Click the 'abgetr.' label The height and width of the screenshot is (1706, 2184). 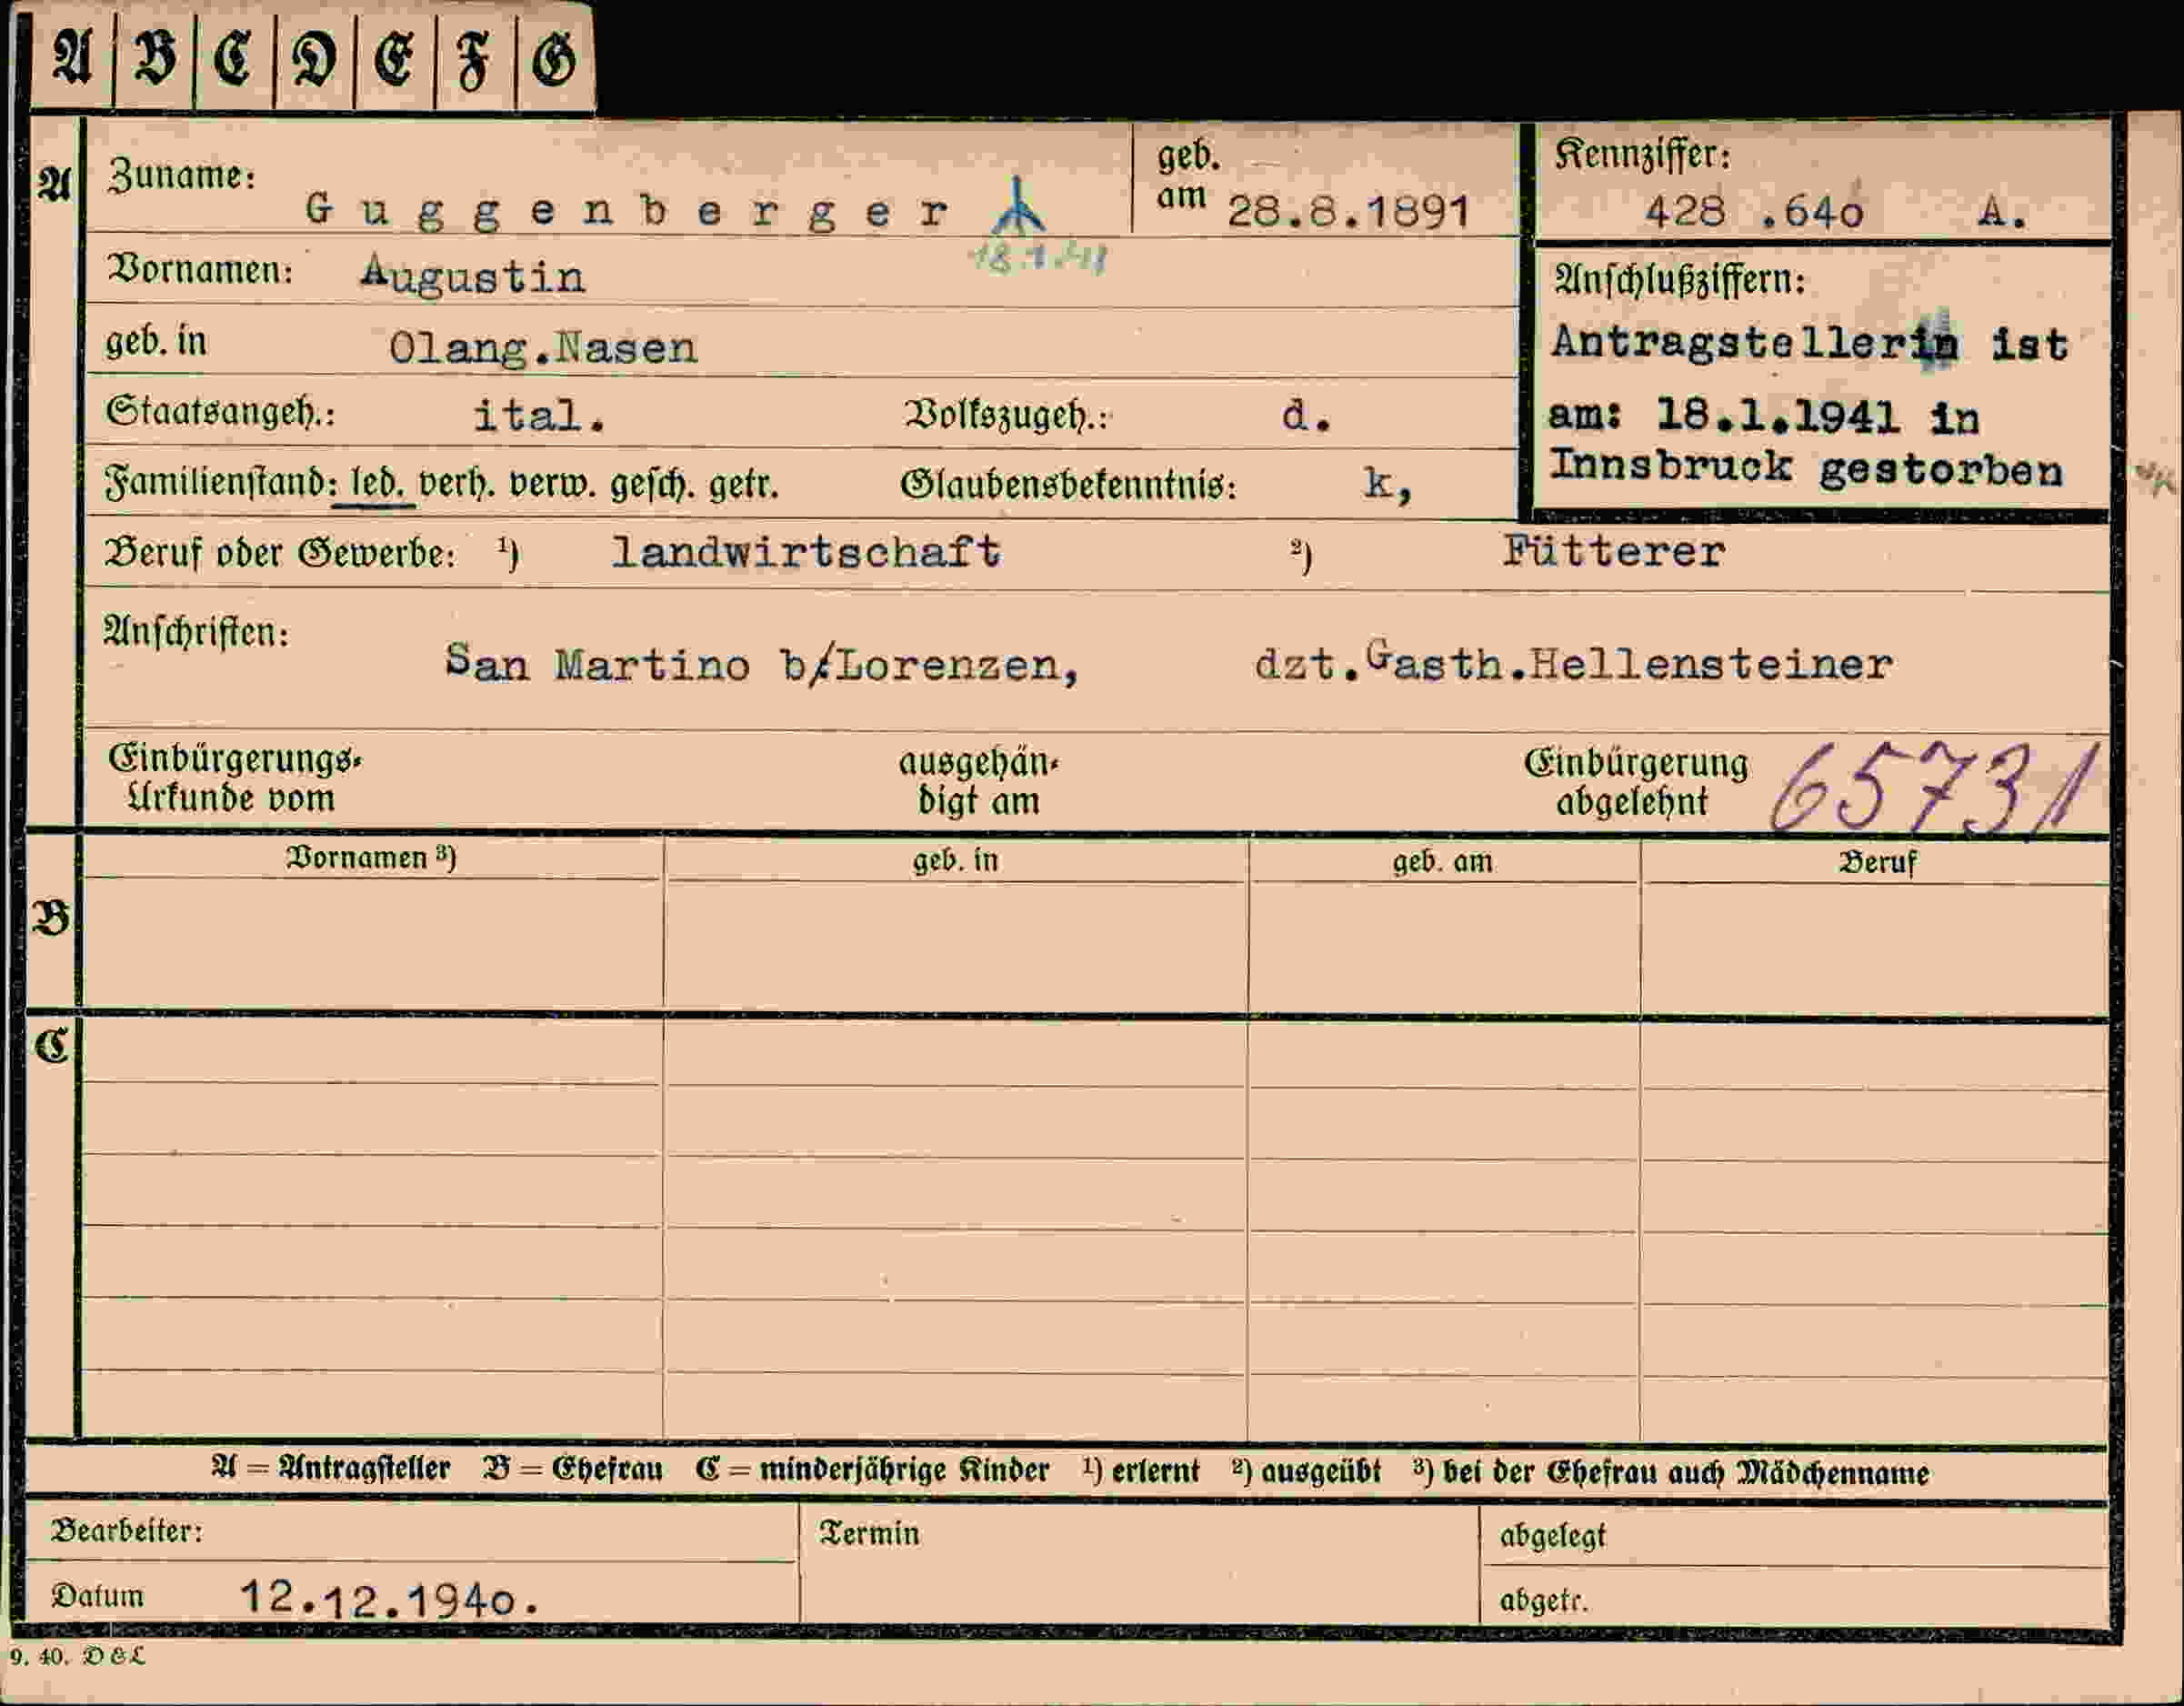[x=1543, y=1601]
